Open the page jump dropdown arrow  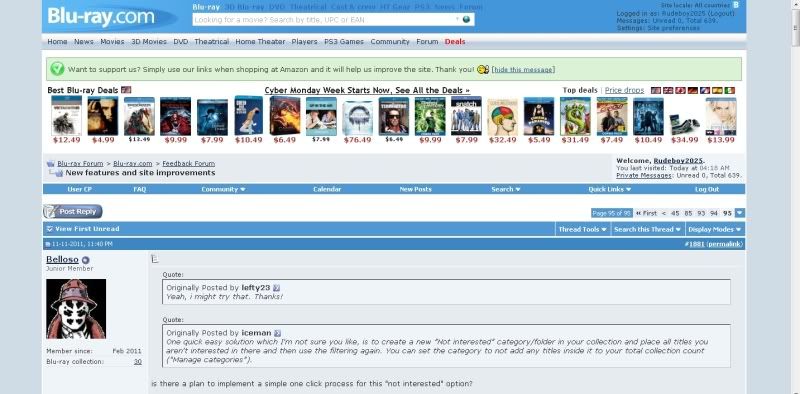pyautogui.click(x=740, y=213)
